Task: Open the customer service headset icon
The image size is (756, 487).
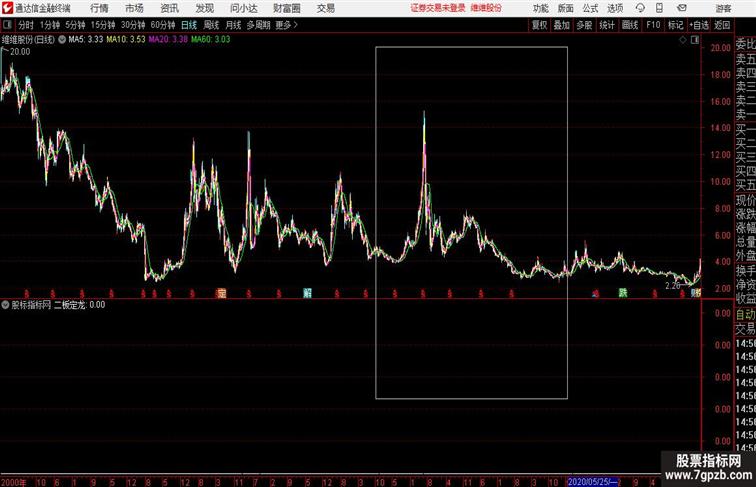Action: (640, 8)
